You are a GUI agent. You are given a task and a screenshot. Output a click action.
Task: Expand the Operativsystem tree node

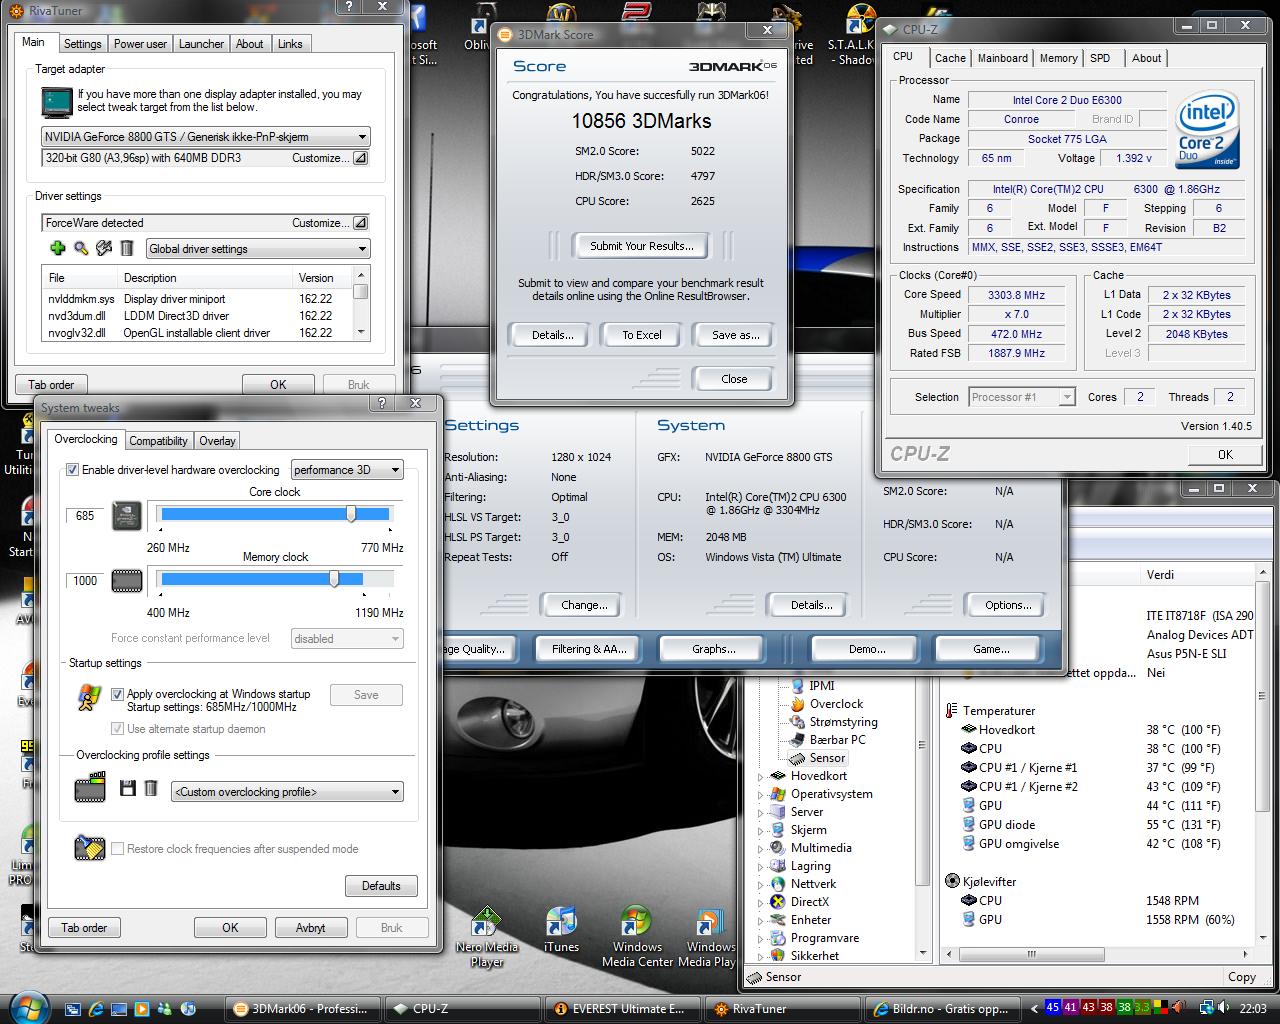[x=761, y=794]
